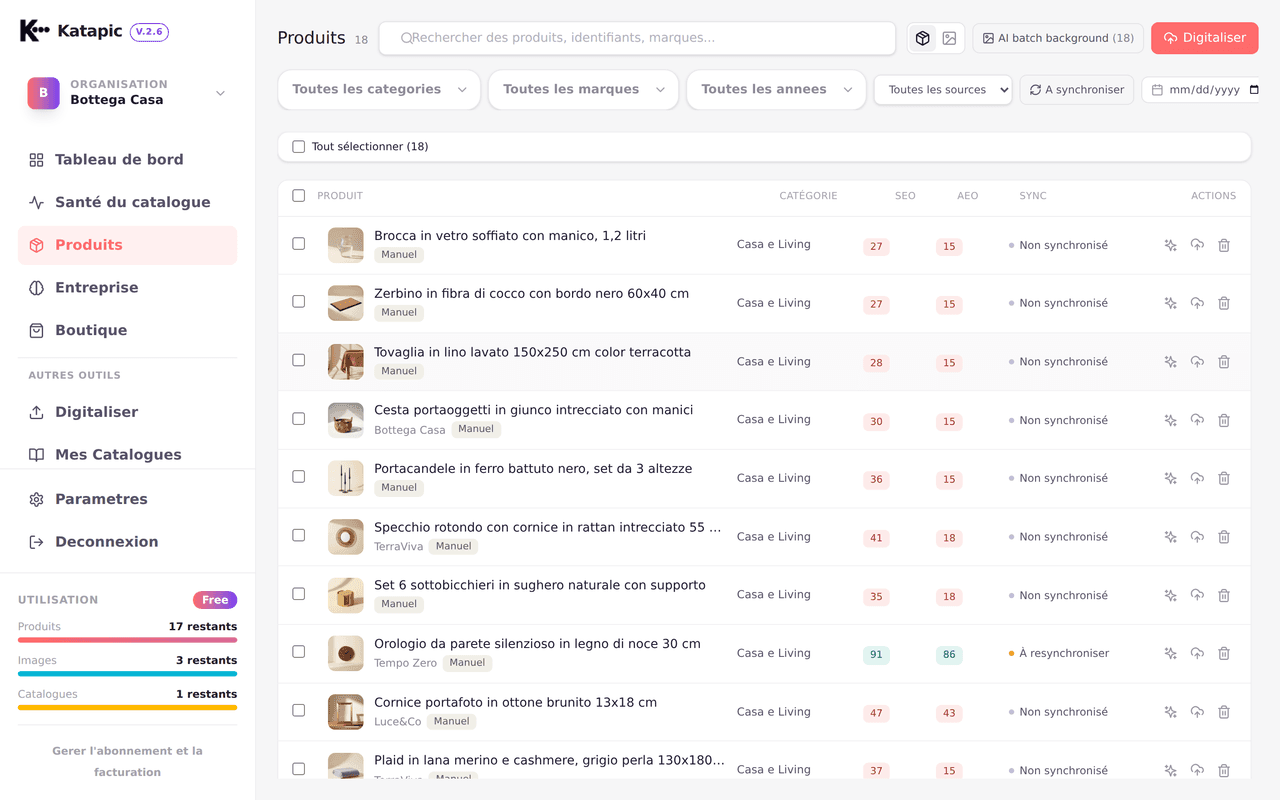Open thumbnail of Cornice portafoto in ottone

[346, 712]
